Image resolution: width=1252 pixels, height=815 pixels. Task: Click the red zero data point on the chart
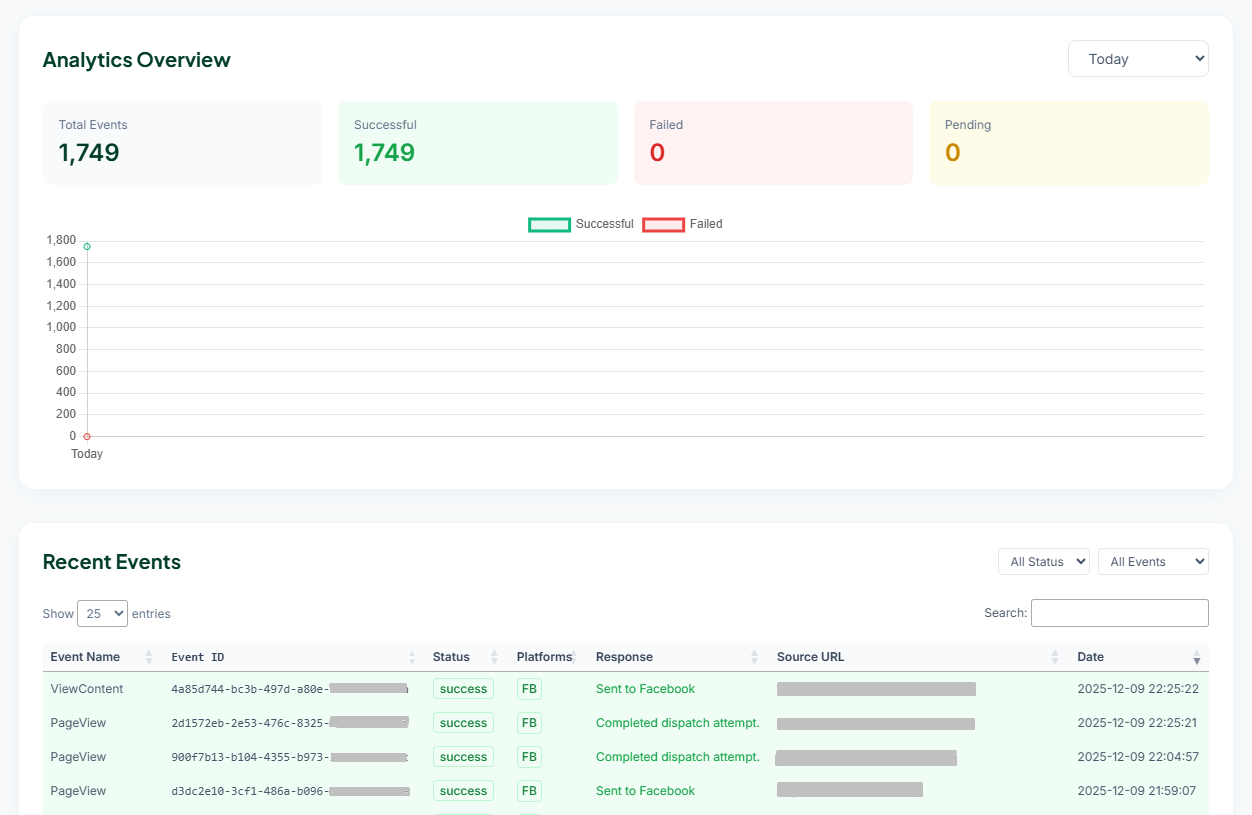coord(87,436)
